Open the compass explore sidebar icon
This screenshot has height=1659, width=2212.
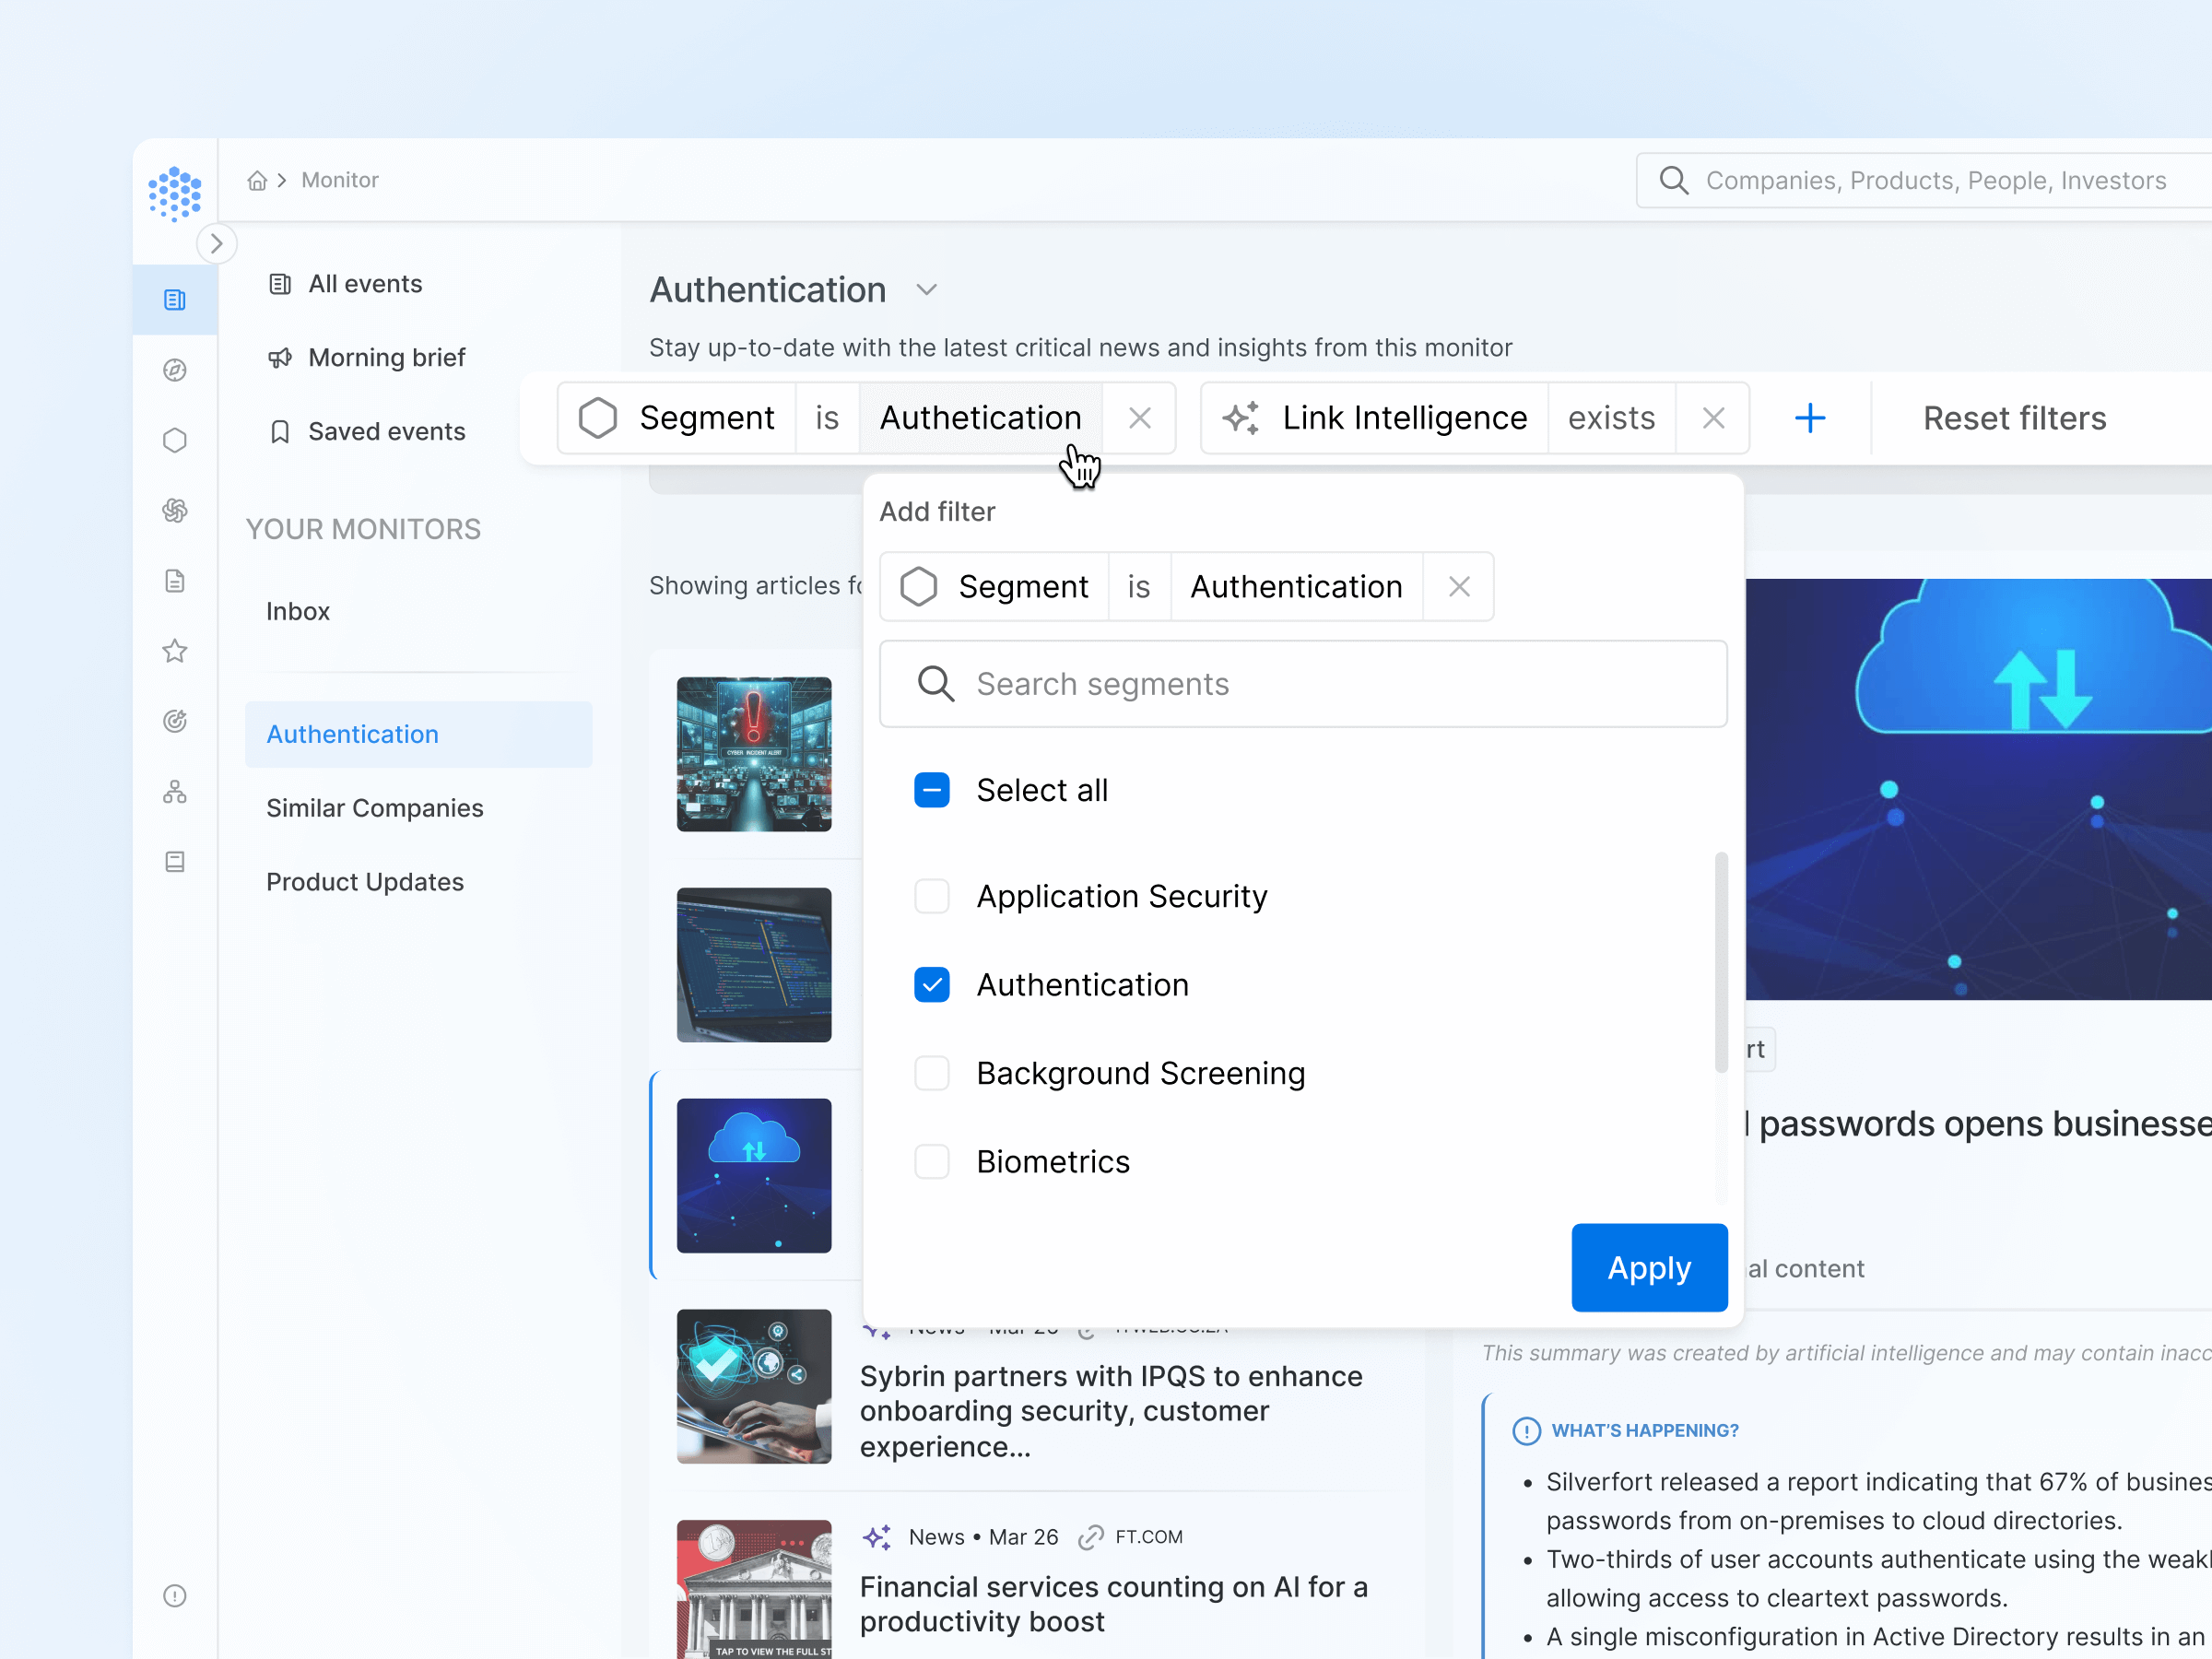(175, 370)
